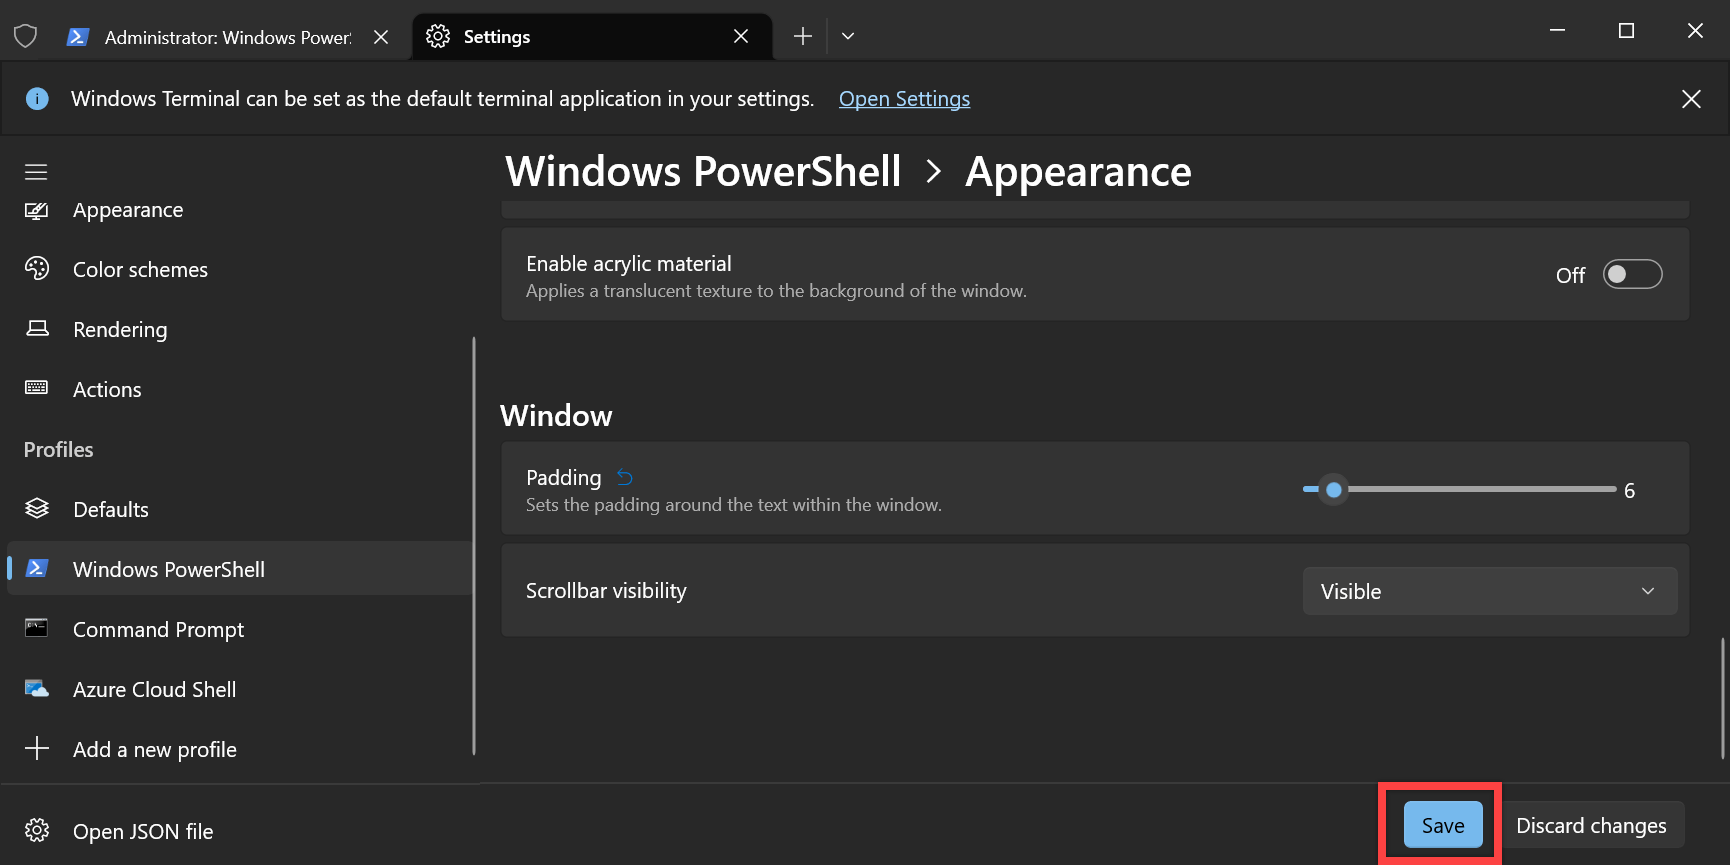Click the Command Prompt profile icon
1730x865 pixels.
tap(37, 628)
